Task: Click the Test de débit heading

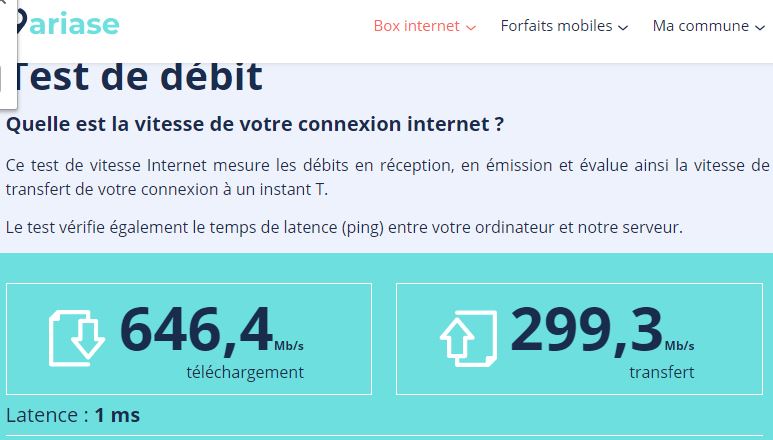Action: 138,76
